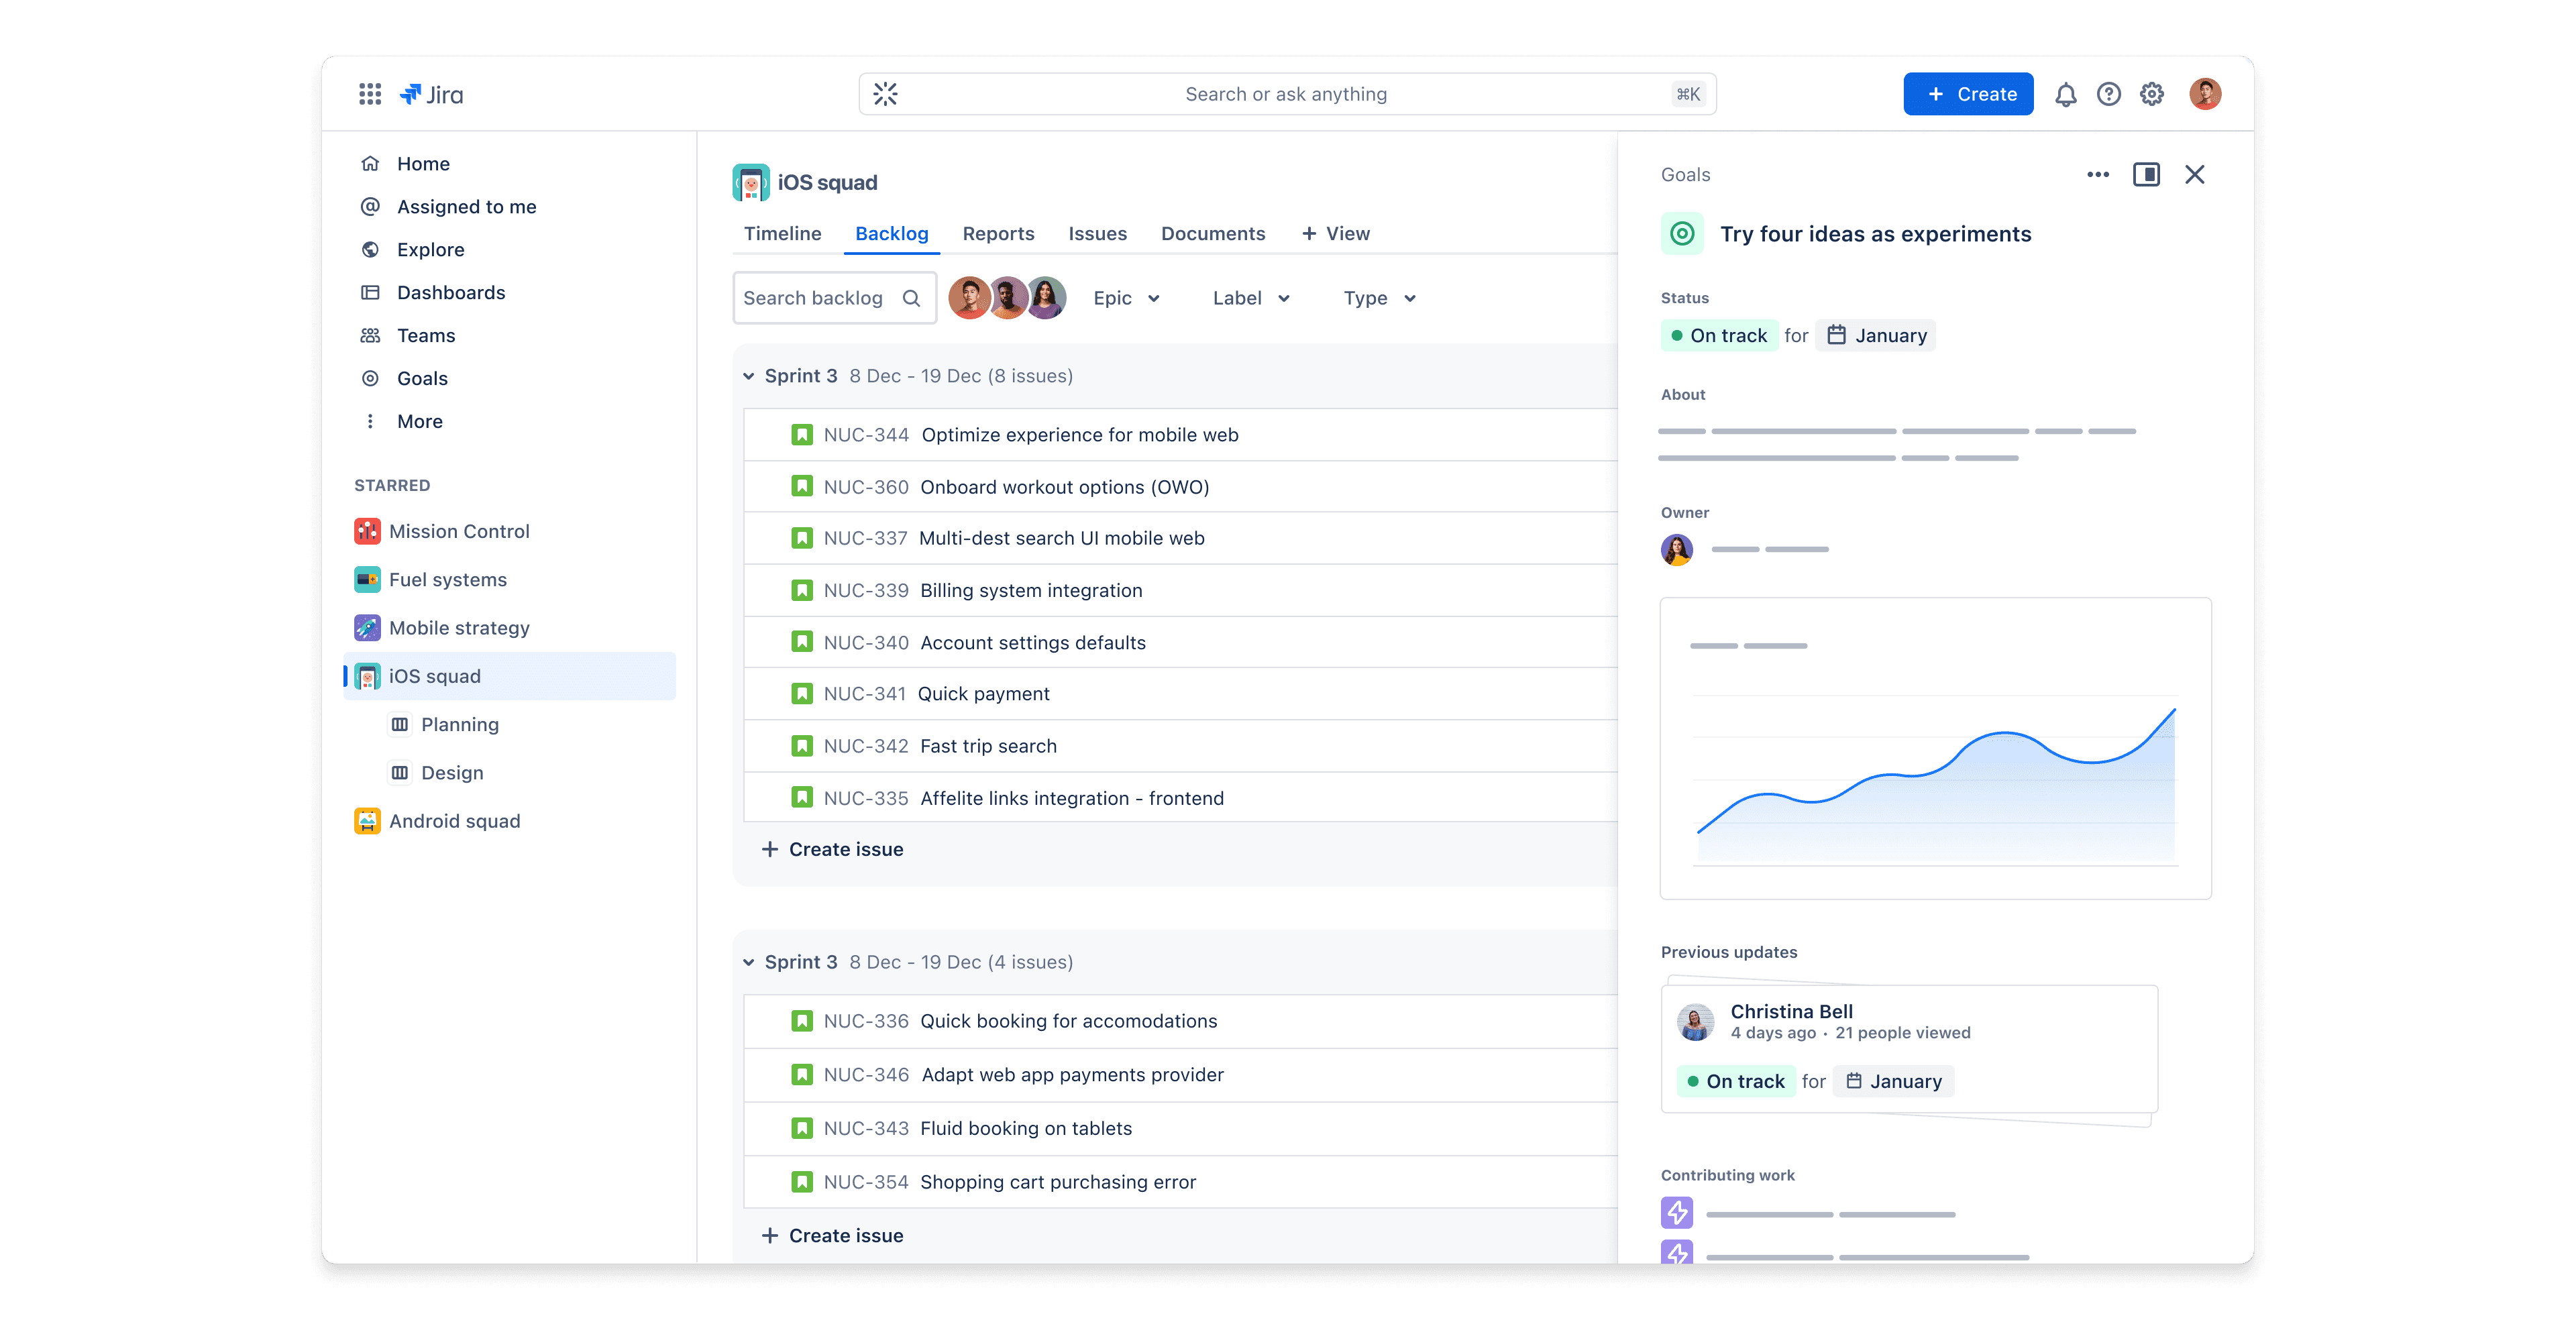Open the user profile avatar
2576x1320 pixels.
pos(2205,94)
